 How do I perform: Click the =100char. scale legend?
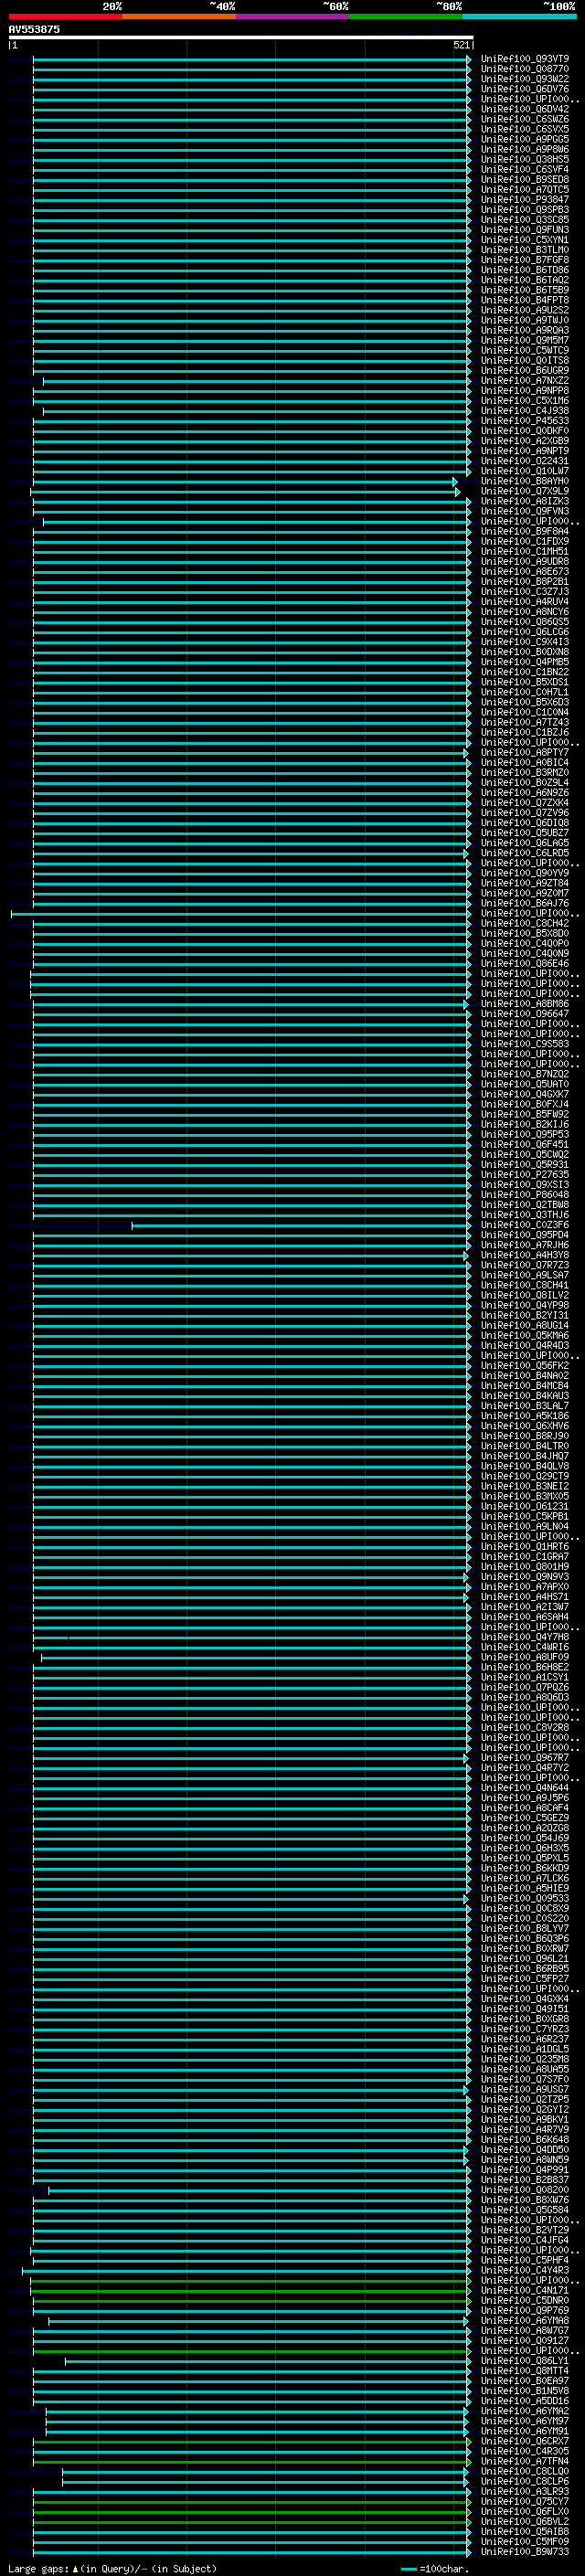[434, 2568]
